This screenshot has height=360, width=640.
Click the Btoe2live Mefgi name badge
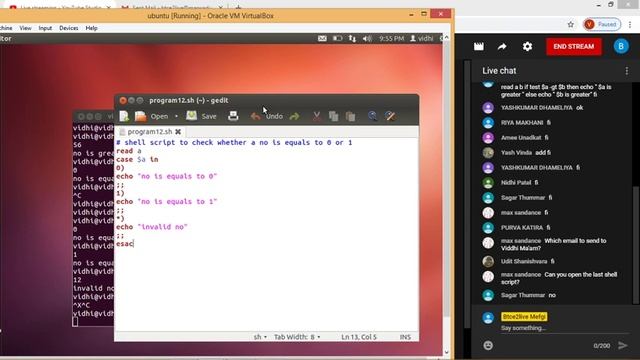point(524,317)
